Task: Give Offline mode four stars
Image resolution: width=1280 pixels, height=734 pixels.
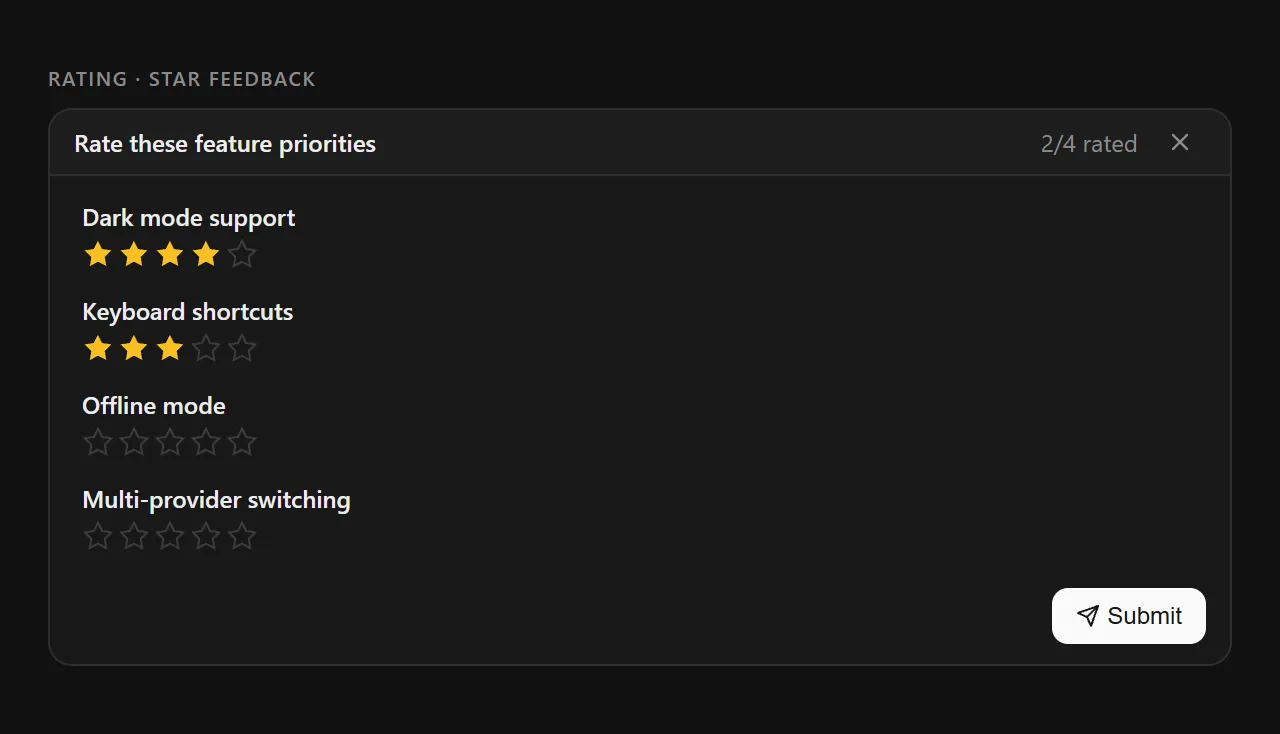Action: coord(206,443)
